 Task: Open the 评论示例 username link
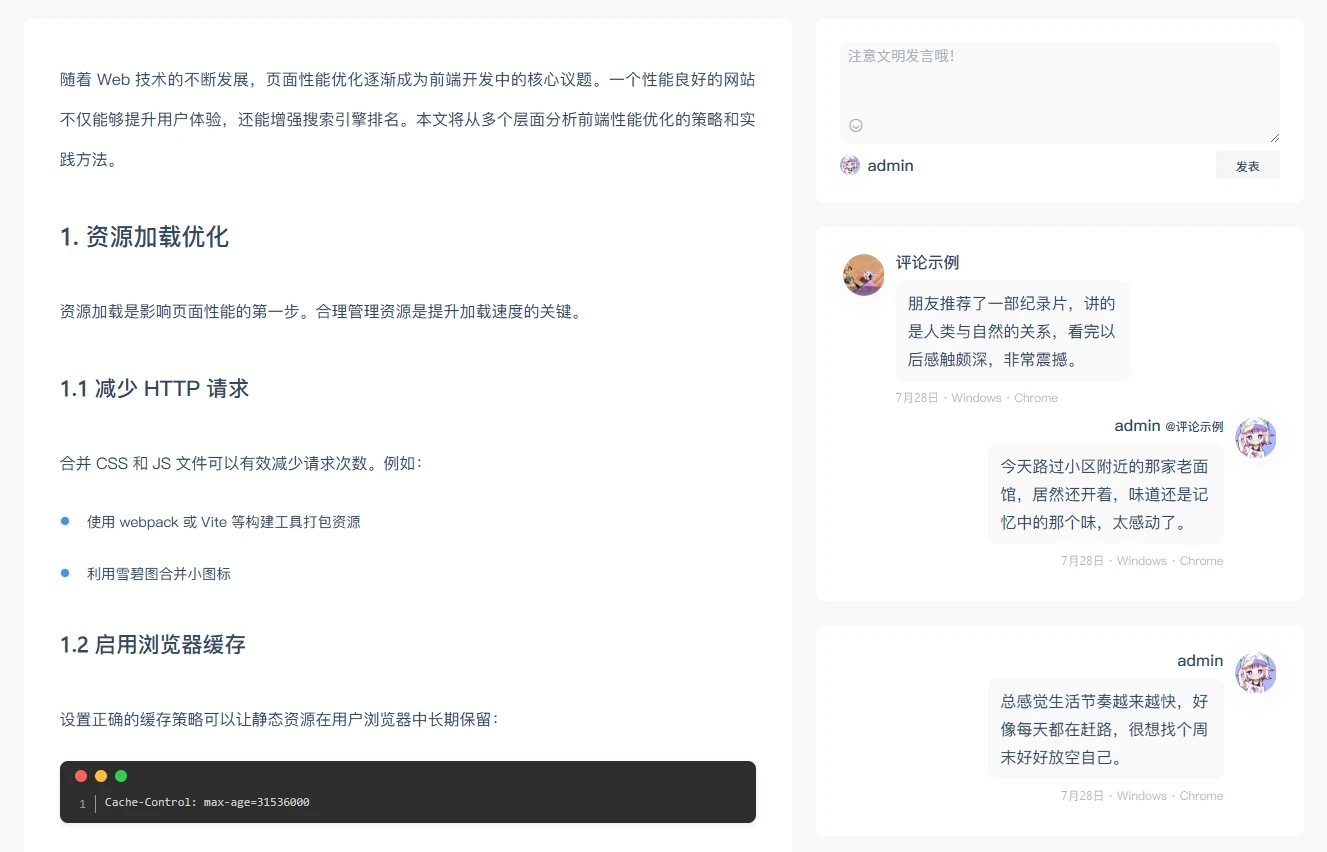click(x=927, y=263)
